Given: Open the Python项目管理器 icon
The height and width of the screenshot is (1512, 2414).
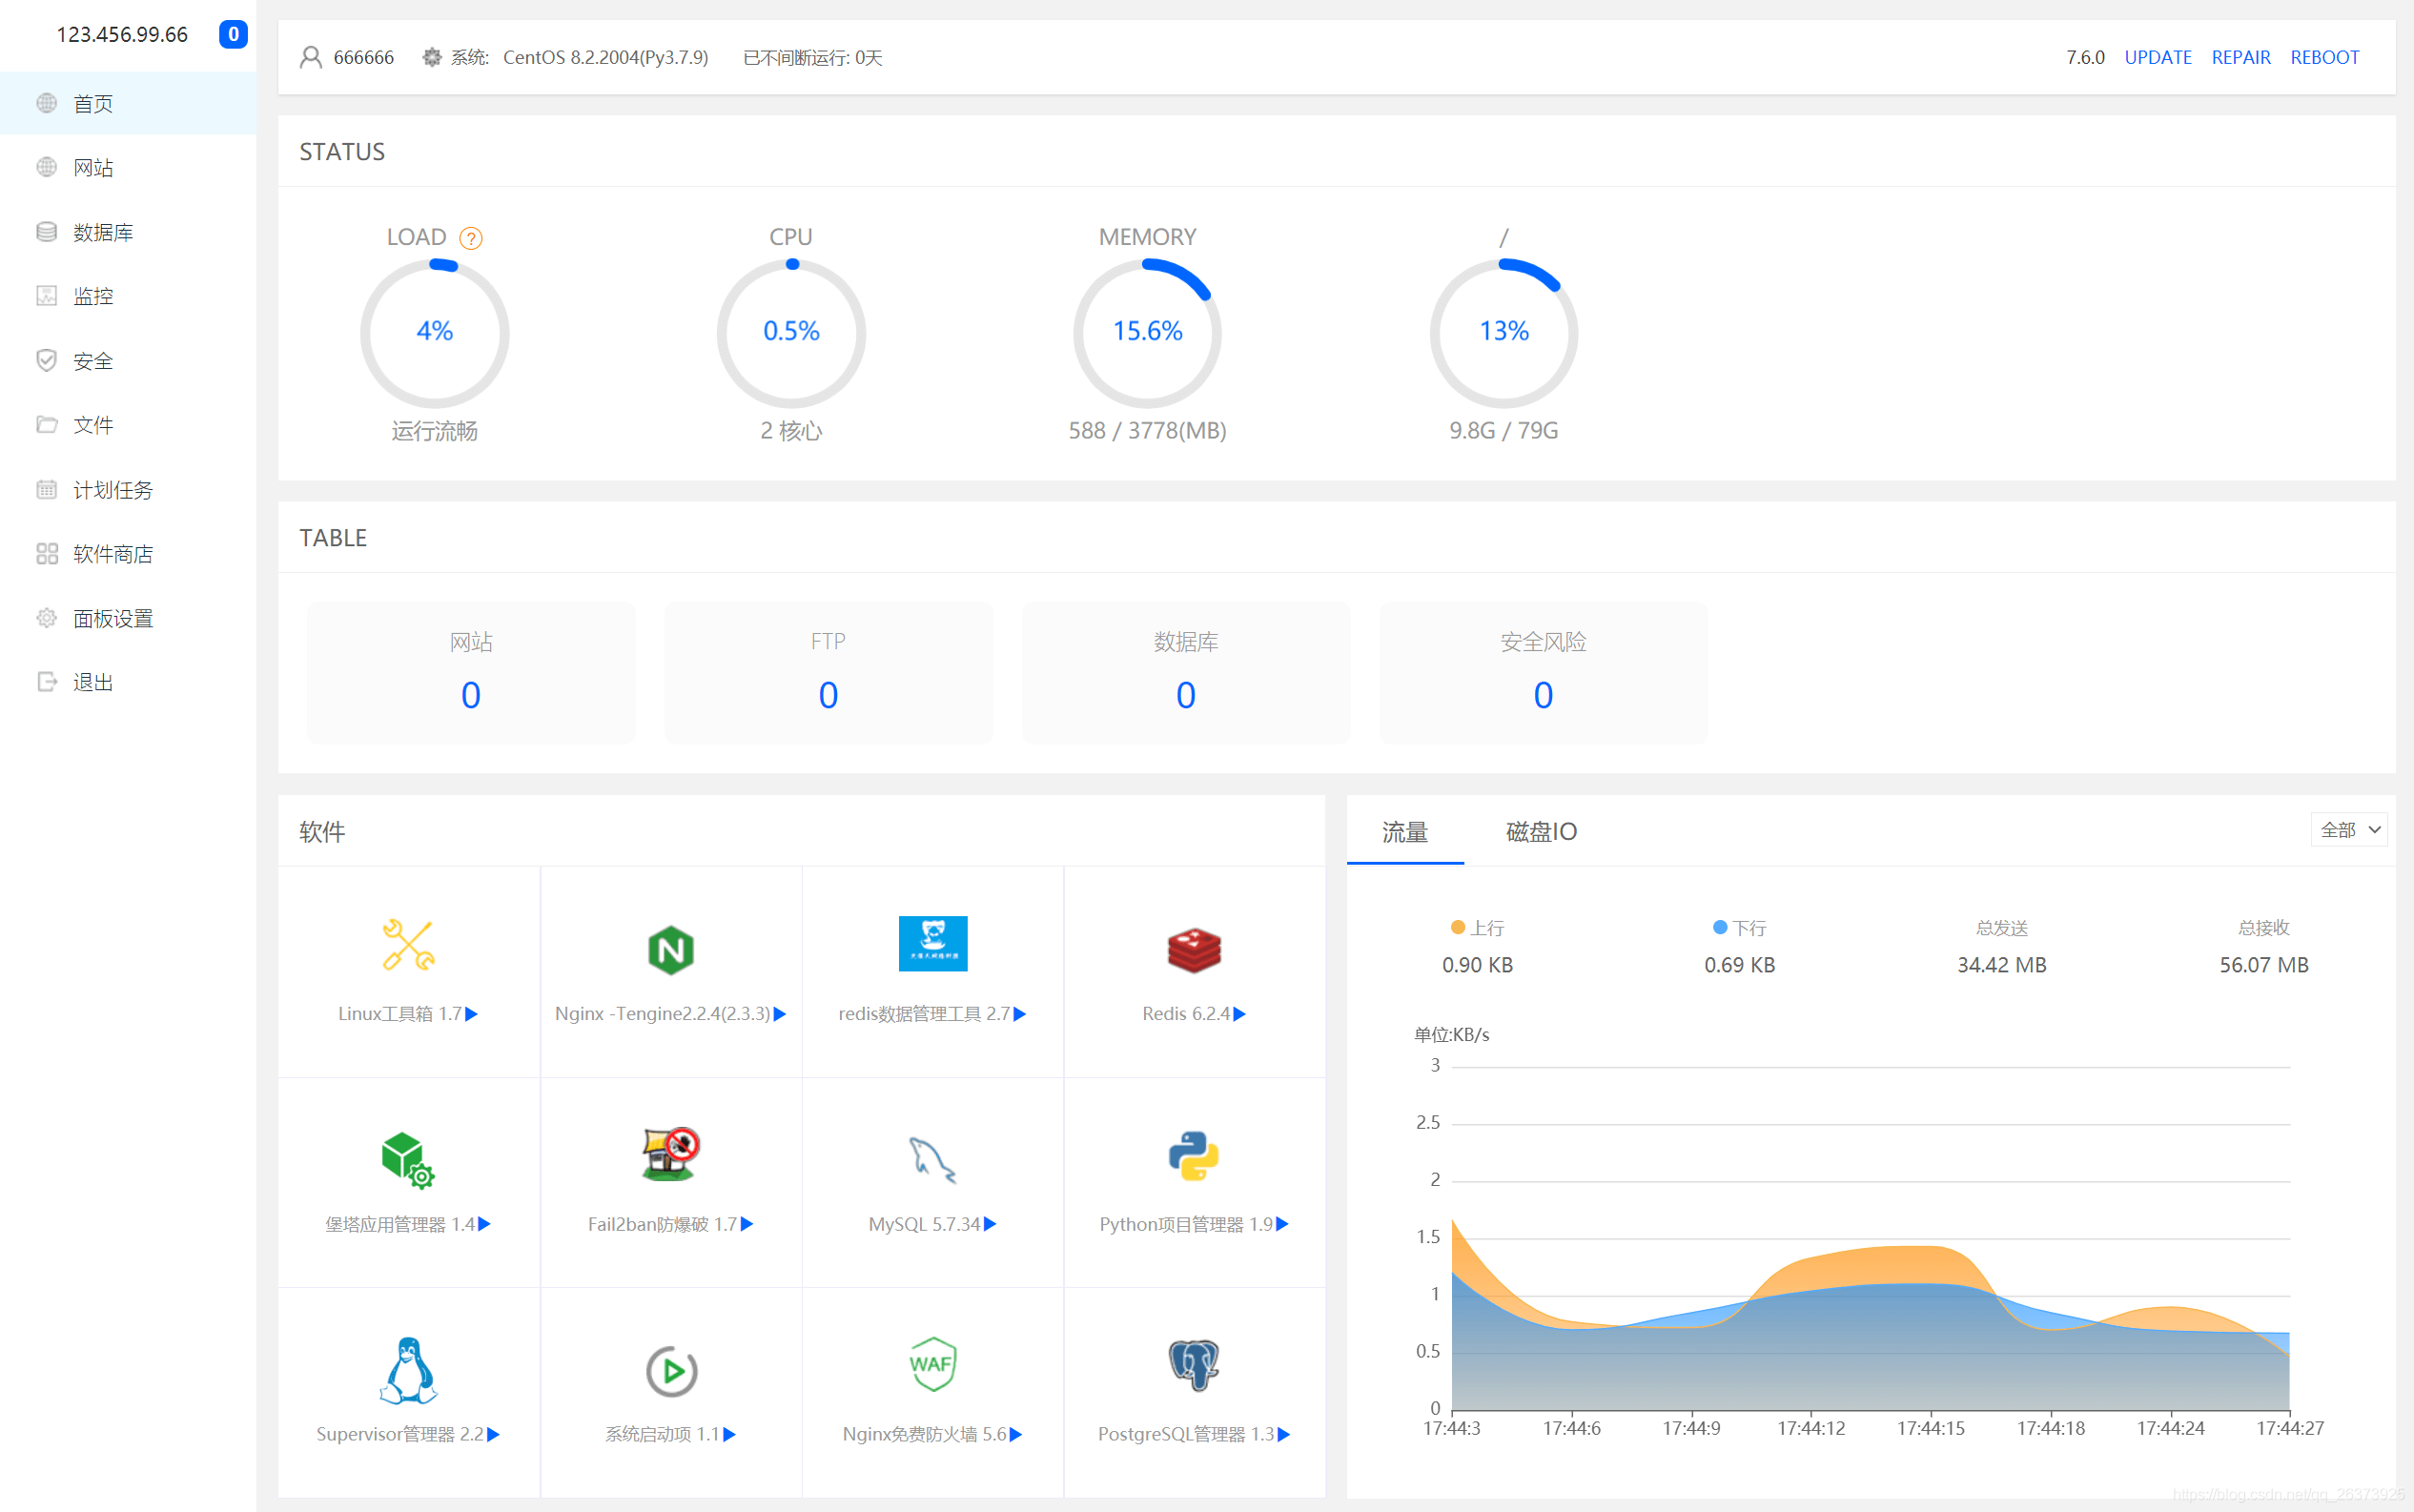Looking at the screenshot, I should coord(1193,1156).
